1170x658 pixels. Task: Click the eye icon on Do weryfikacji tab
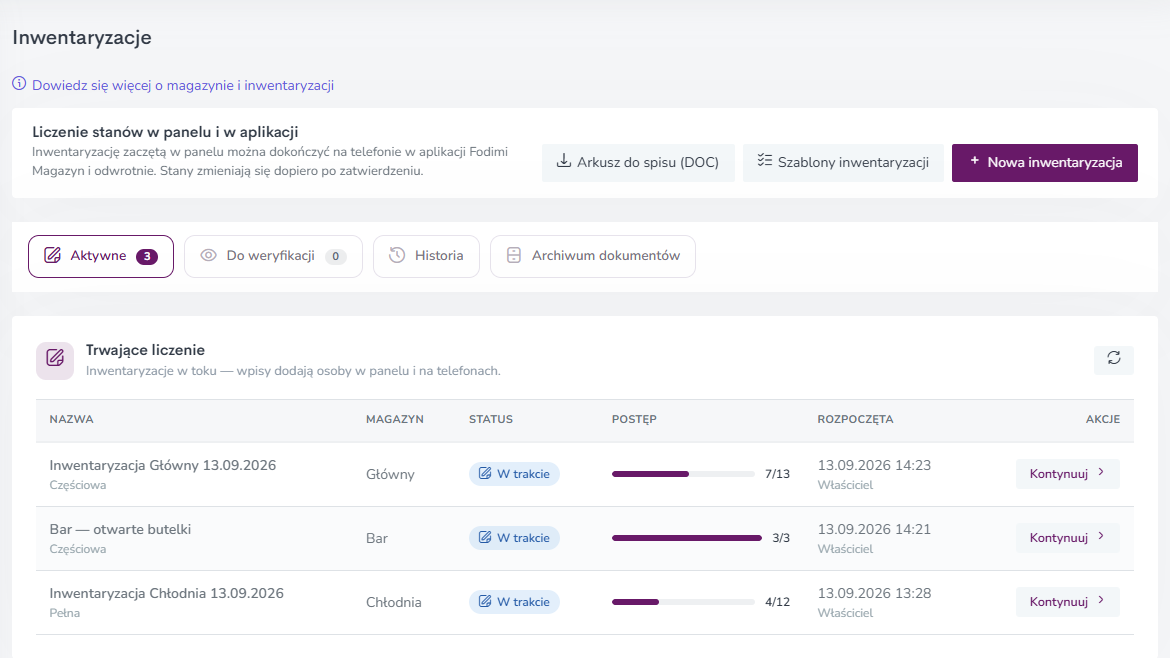[208, 255]
